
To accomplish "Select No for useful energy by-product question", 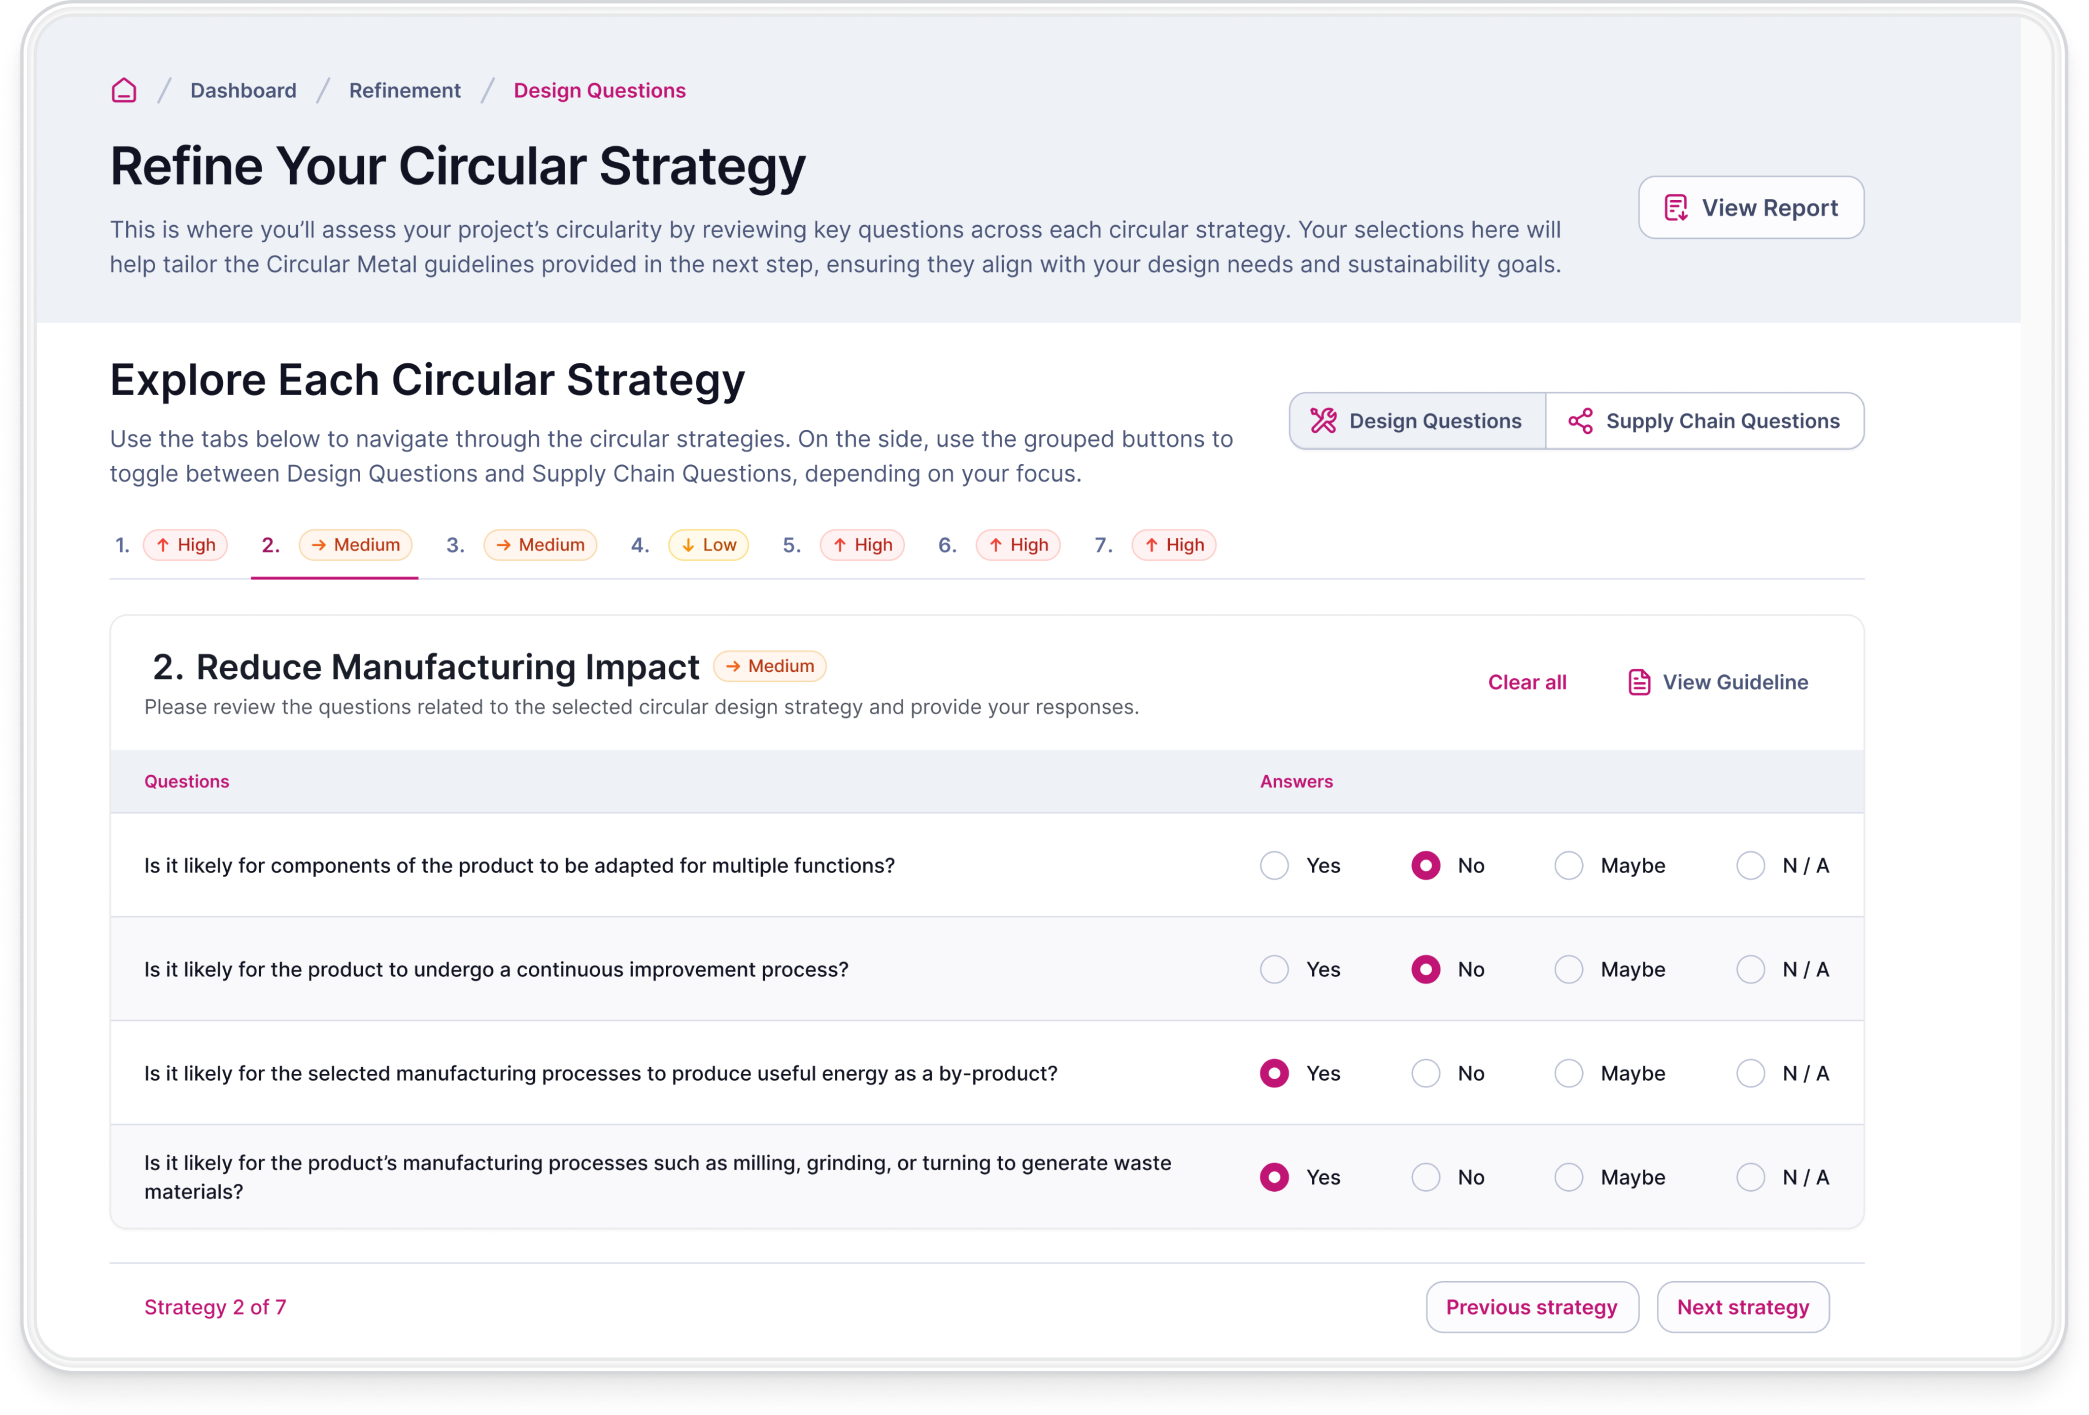I will (1426, 1074).
